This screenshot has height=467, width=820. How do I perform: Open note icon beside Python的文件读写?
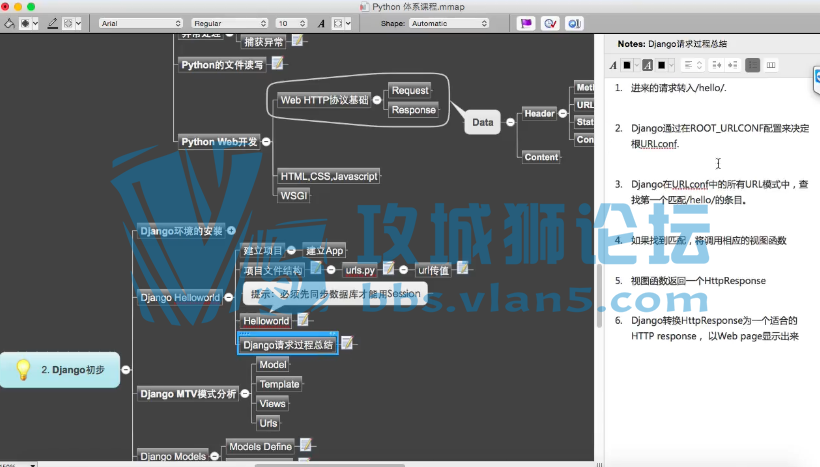coord(278,63)
